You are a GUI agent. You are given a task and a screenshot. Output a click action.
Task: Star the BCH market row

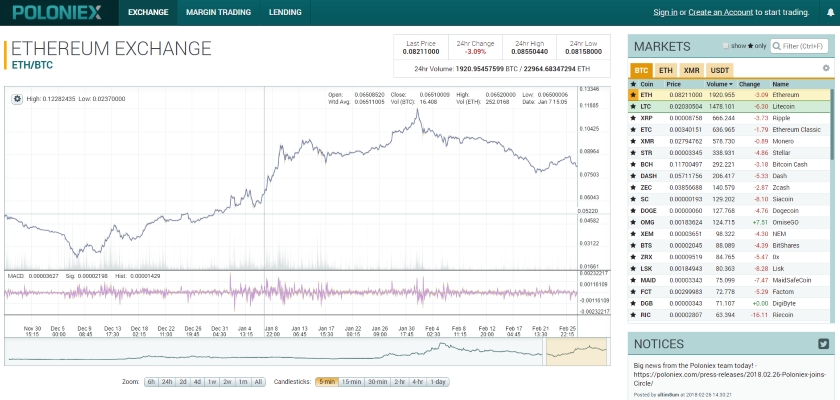[x=633, y=164]
